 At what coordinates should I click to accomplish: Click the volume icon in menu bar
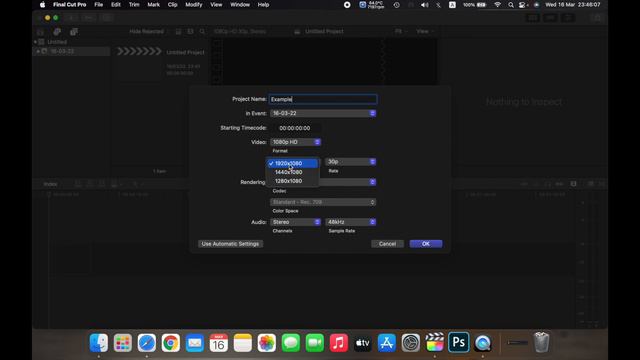[x=424, y=5]
